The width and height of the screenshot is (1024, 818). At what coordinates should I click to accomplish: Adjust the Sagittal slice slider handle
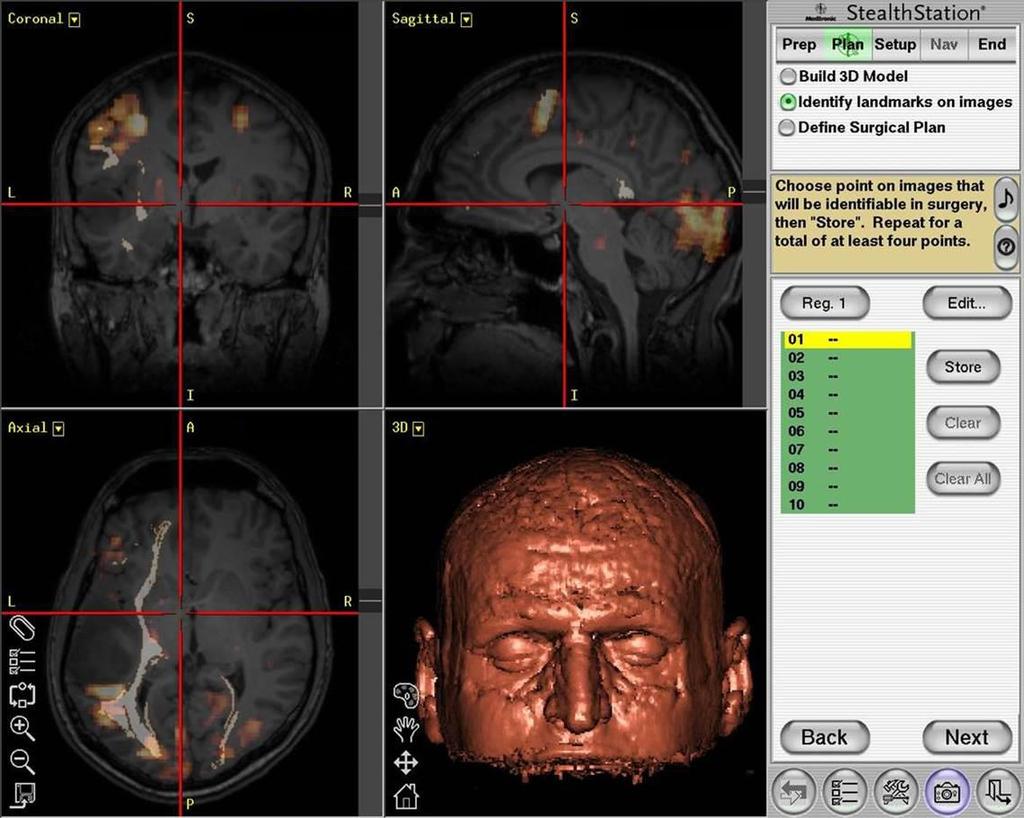(x=754, y=192)
